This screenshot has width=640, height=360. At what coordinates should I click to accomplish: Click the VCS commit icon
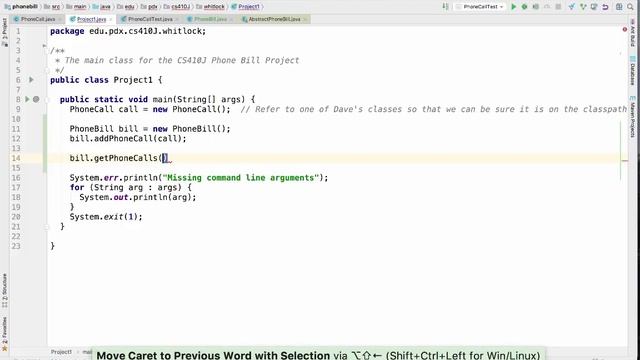pyautogui.click(x=583, y=7)
